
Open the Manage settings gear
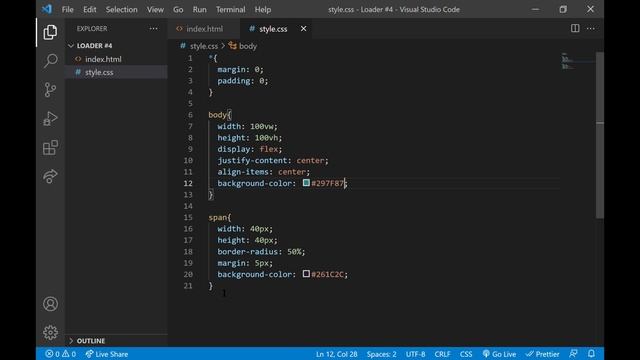pyautogui.click(x=50, y=333)
